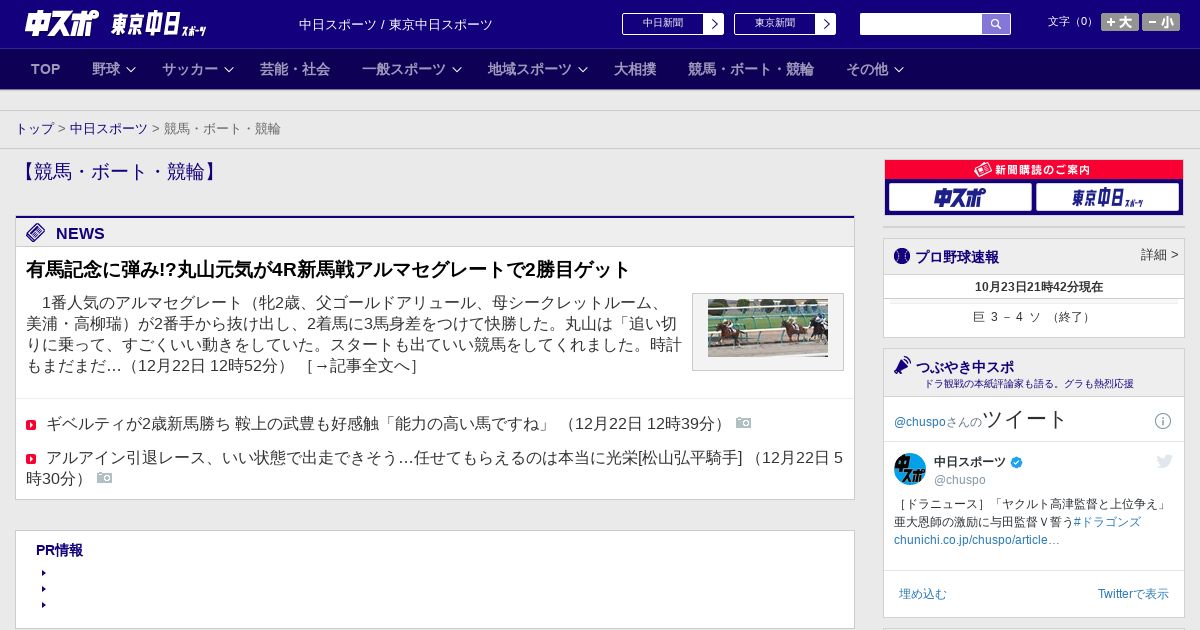
Task: Expand the 一般スポーツ menu
Action: tap(412, 69)
